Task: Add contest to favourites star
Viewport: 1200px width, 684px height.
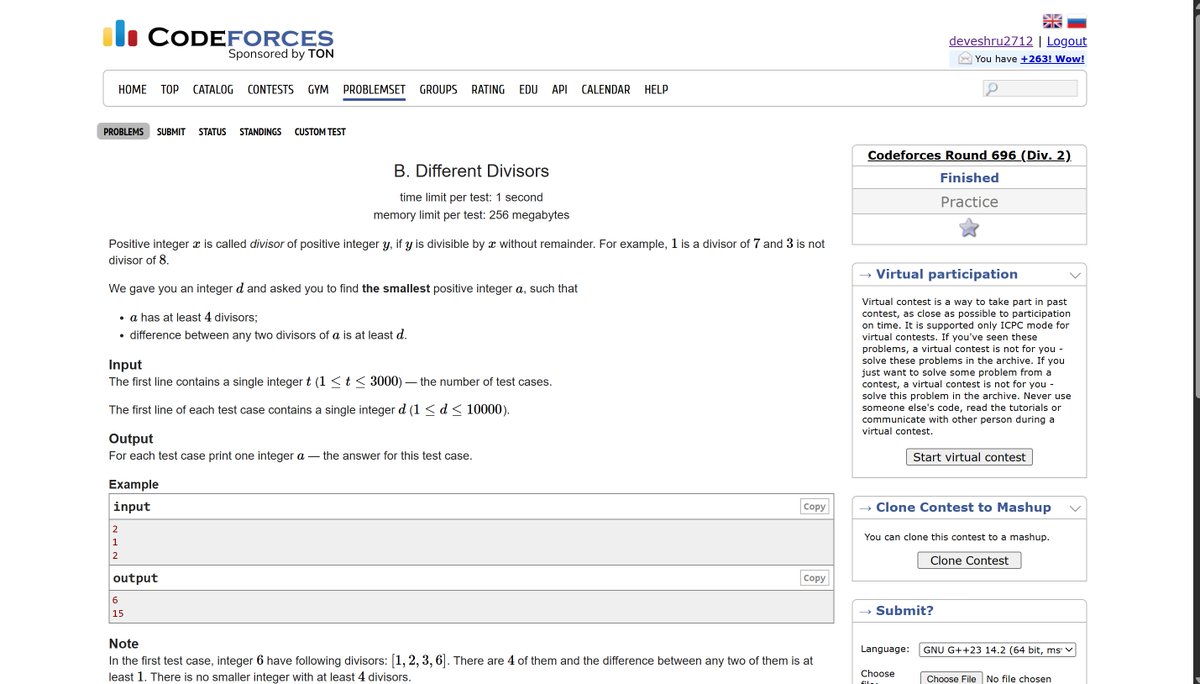Action: tap(969, 228)
